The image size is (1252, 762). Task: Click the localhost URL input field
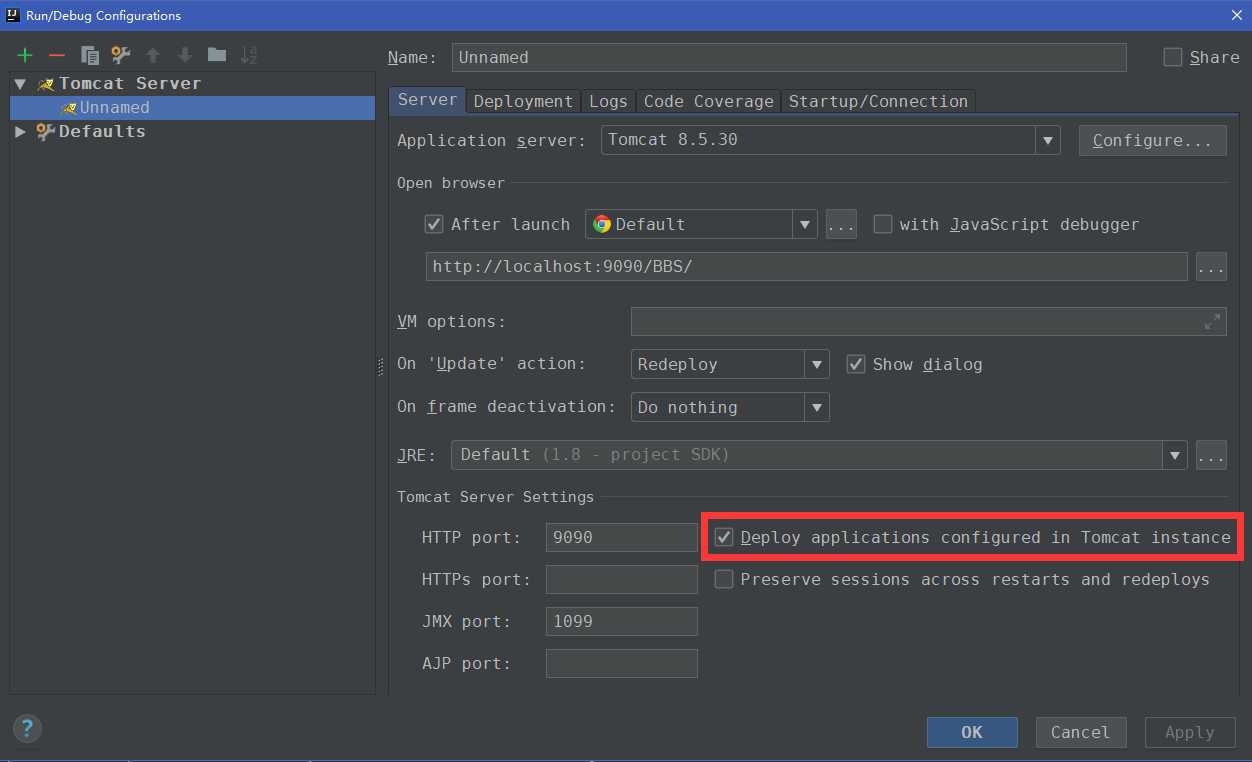tap(807, 267)
